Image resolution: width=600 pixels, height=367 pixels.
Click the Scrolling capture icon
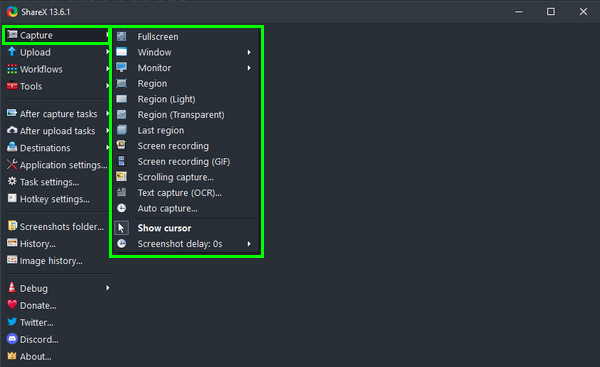click(x=122, y=177)
